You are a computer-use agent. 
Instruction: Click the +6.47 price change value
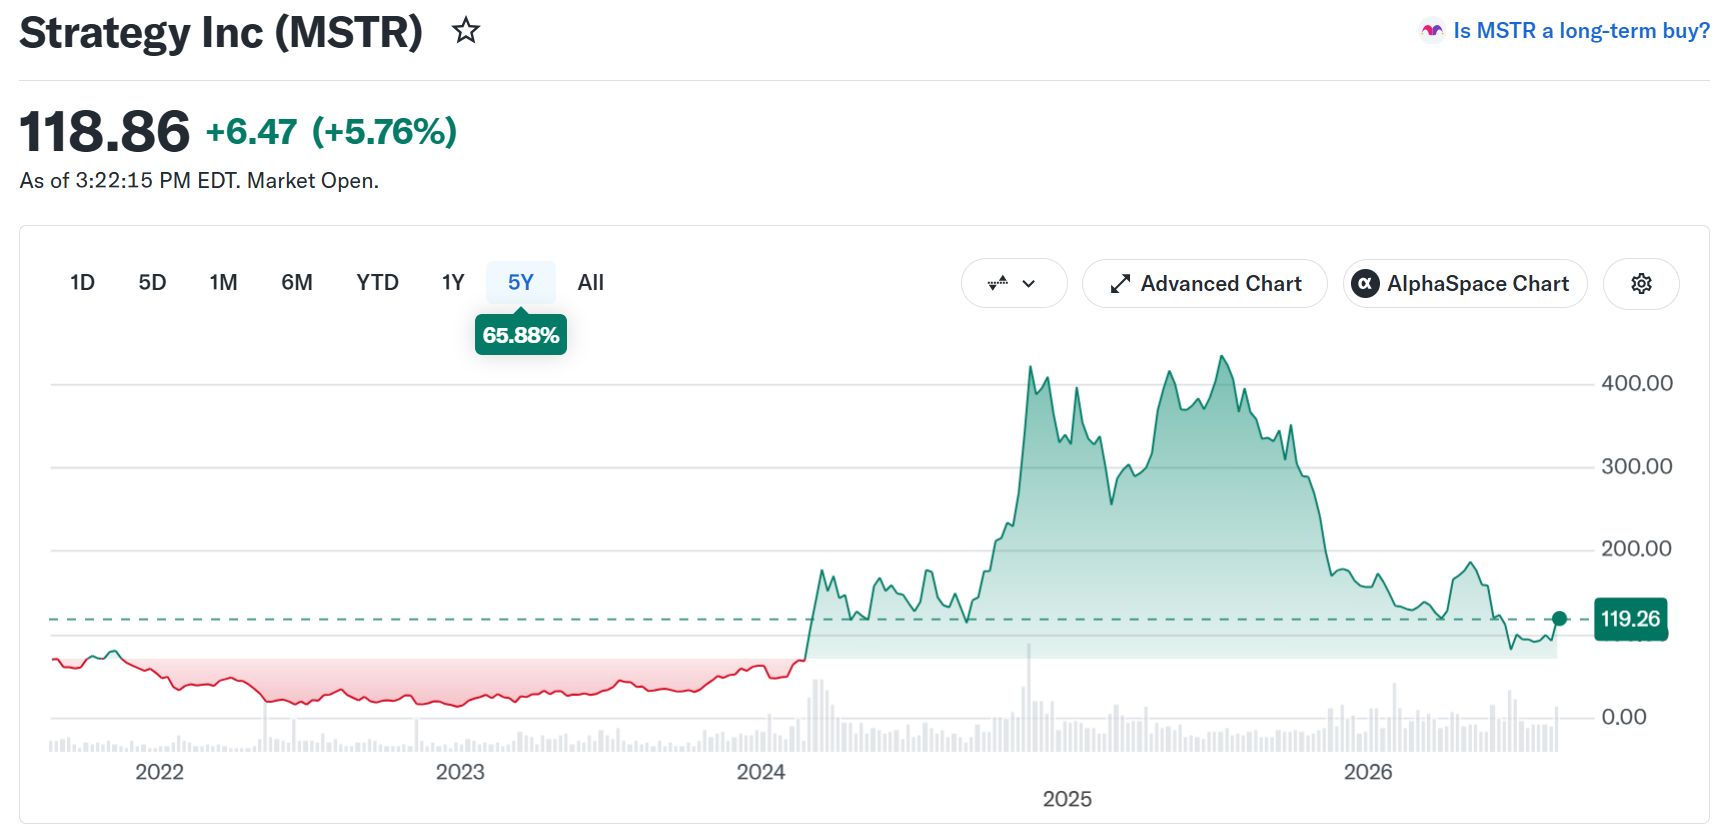point(251,132)
